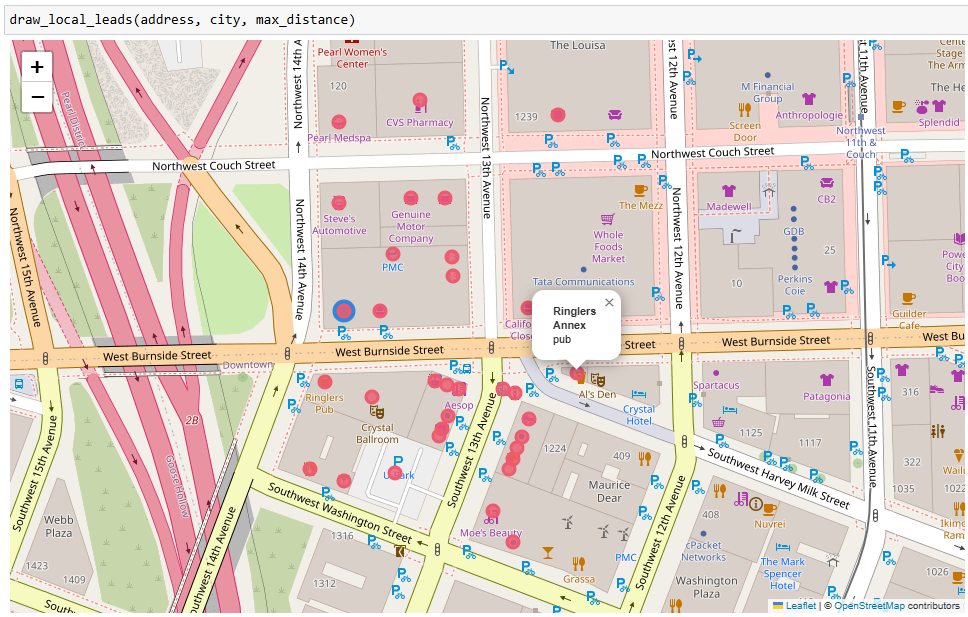Click the marker above Steve's Automotive
The width and height of the screenshot is (968, 617).
tap(339, 203)
